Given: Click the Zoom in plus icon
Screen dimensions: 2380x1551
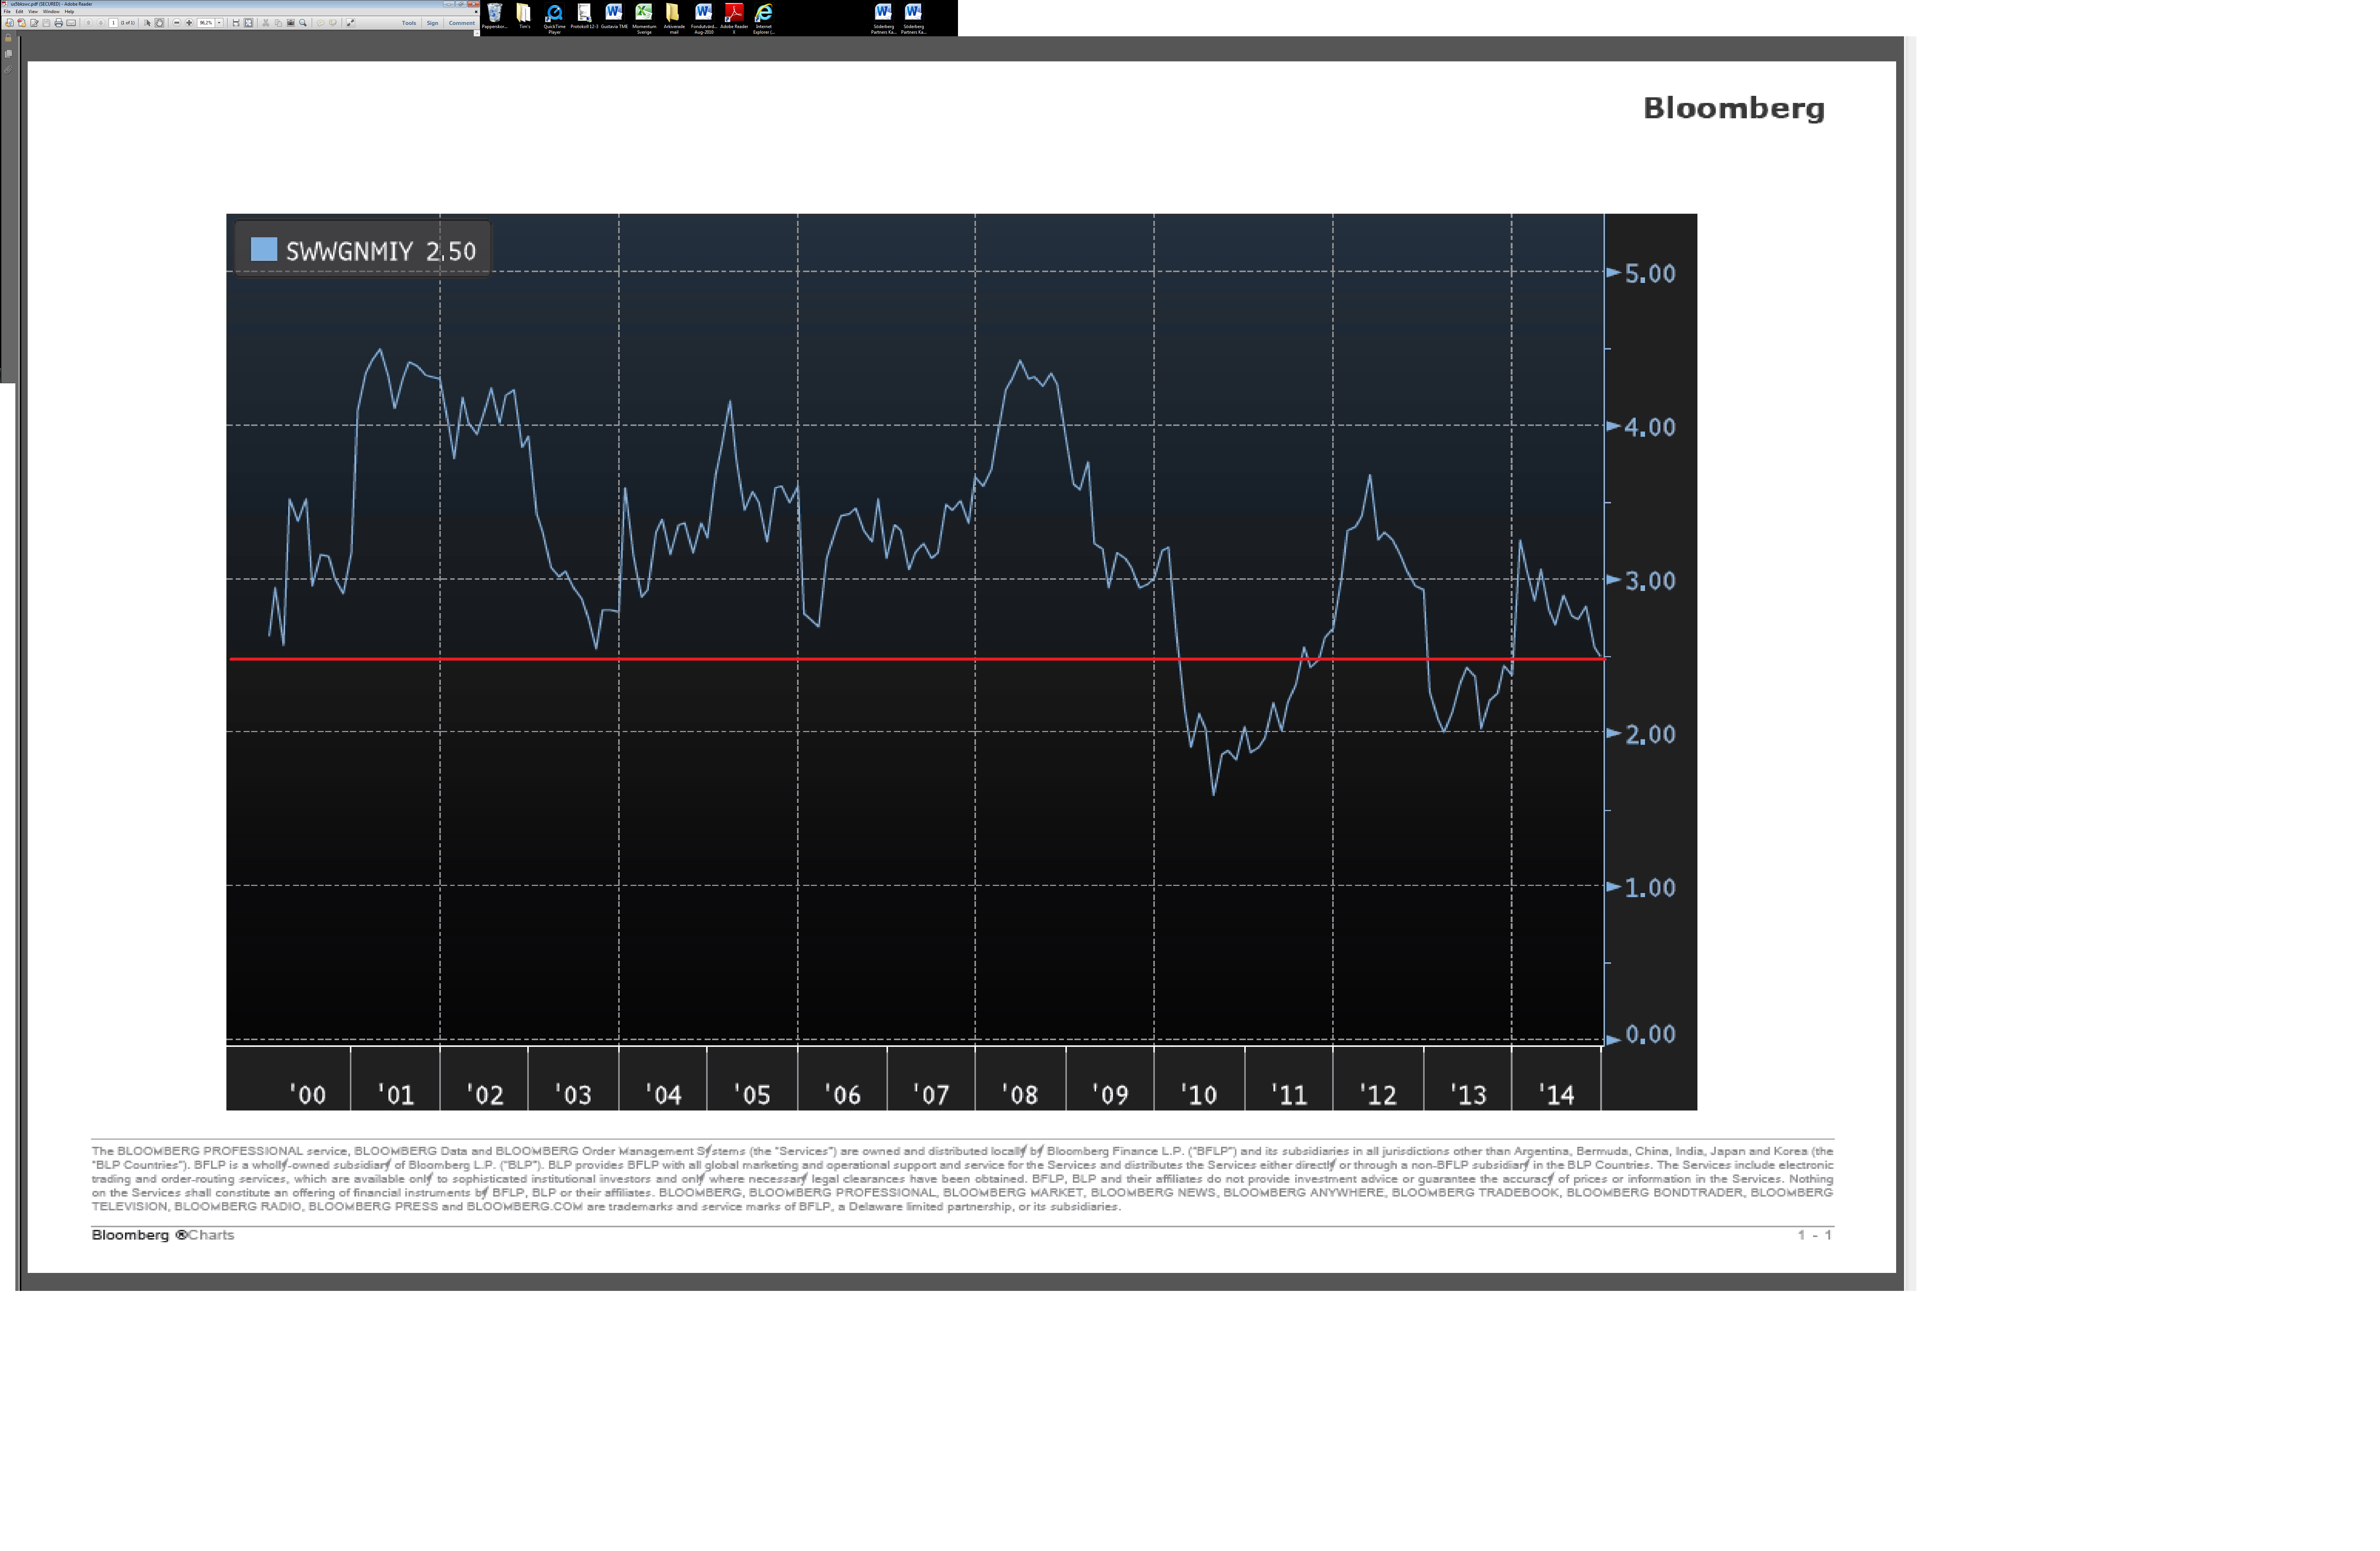Looking at the screenshot, I should [x=189, y=23].
